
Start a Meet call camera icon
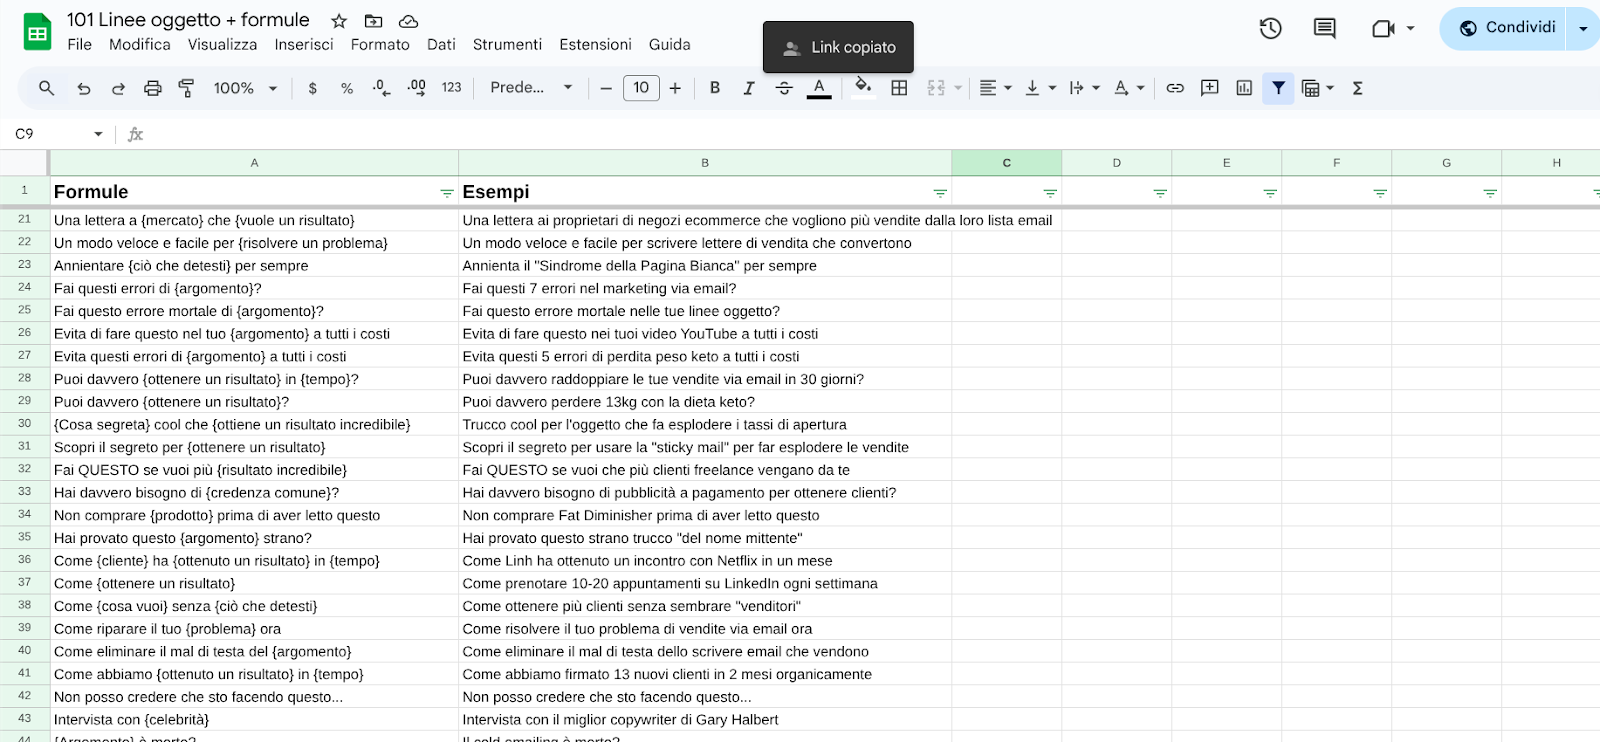1383,28
